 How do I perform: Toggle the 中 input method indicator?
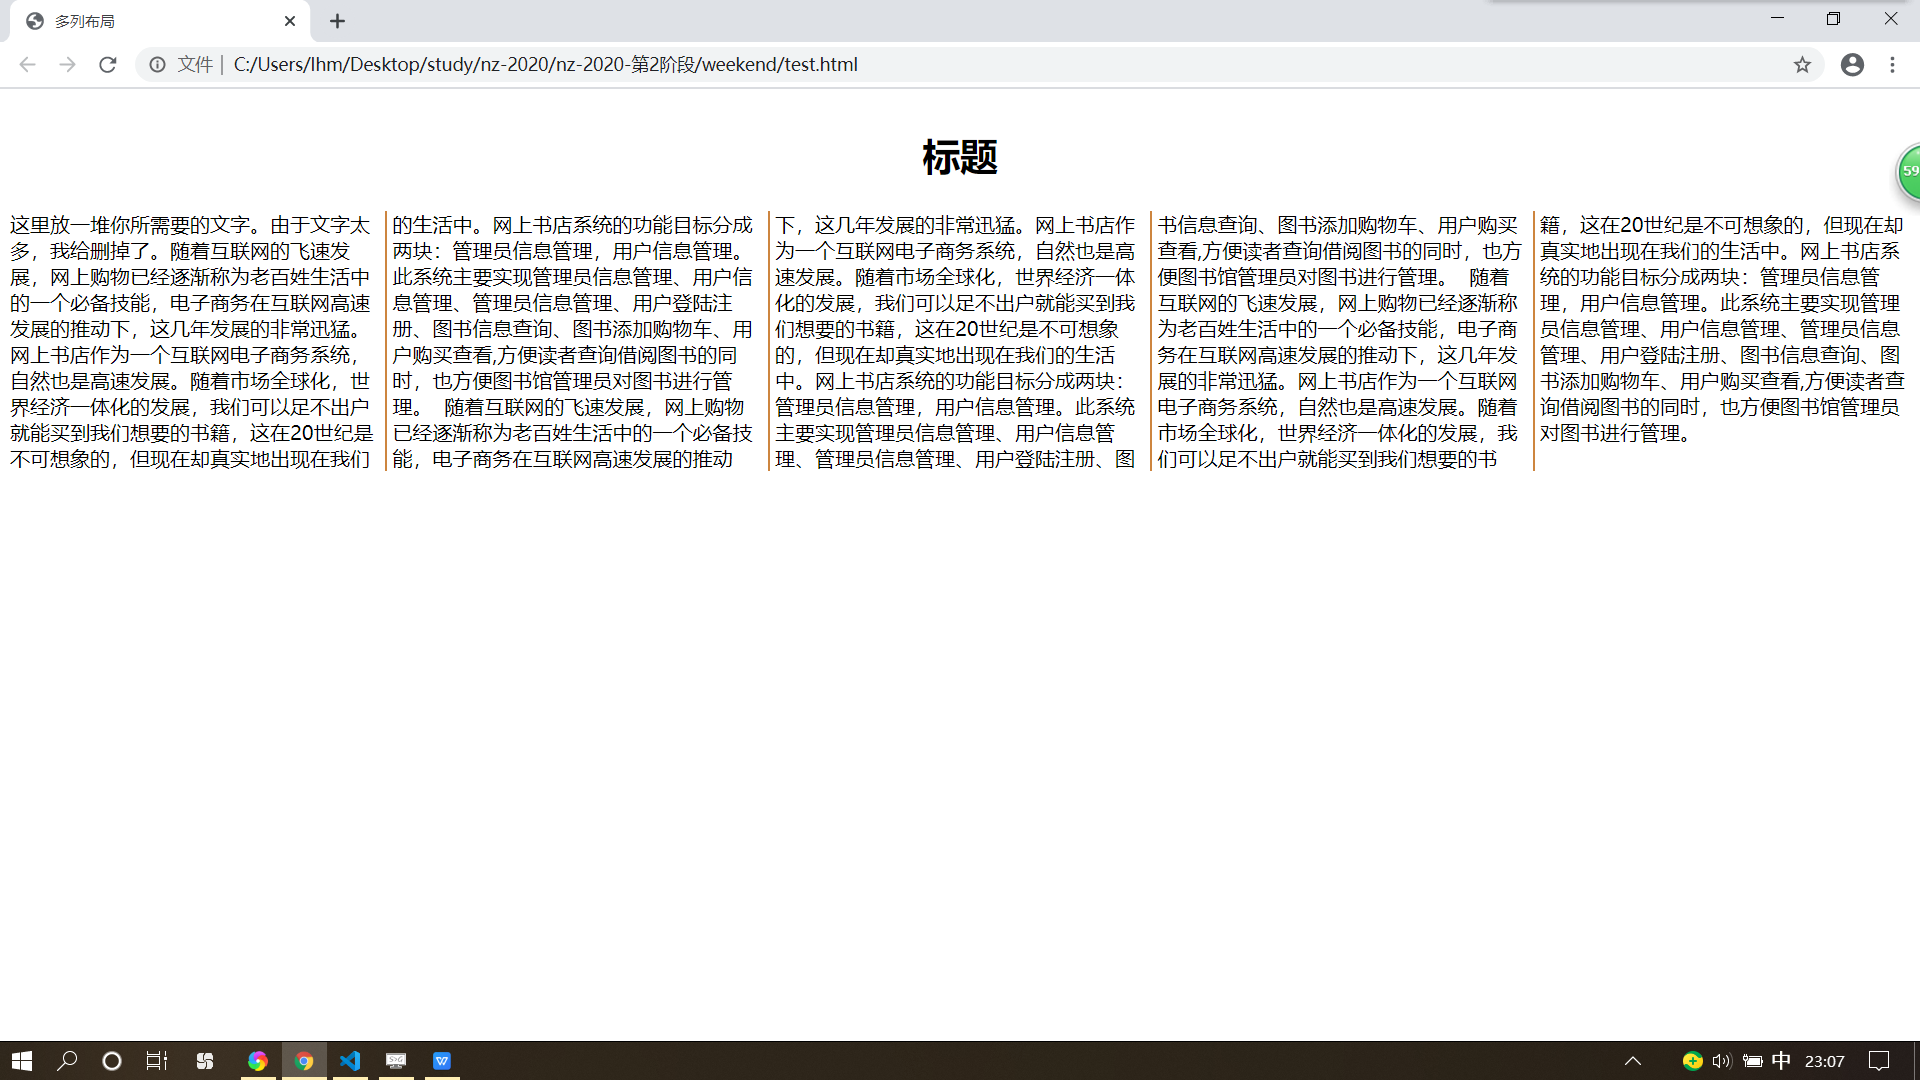click(1781, 1061)
